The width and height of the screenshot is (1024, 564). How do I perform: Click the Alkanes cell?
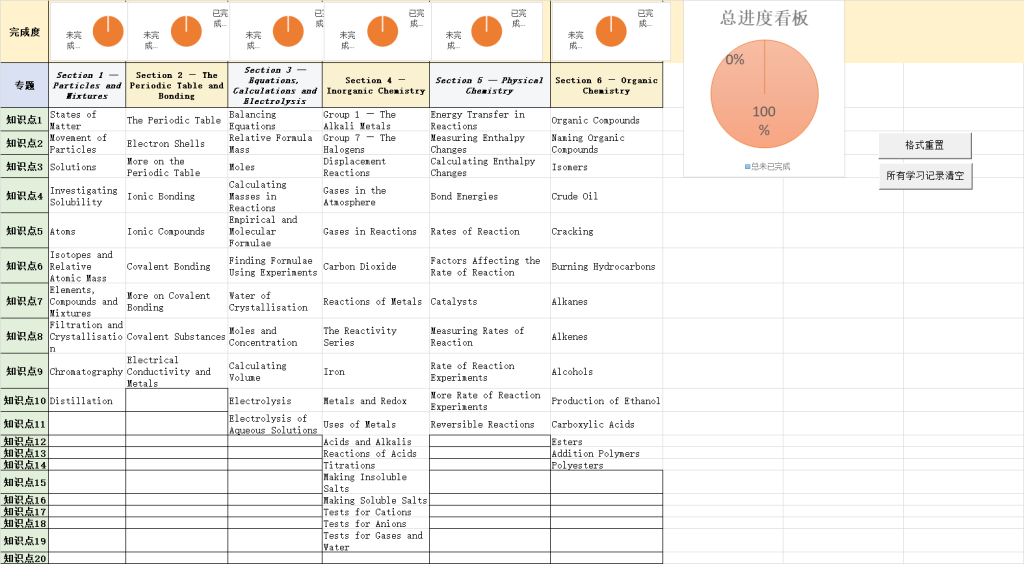tap(607, 302)
